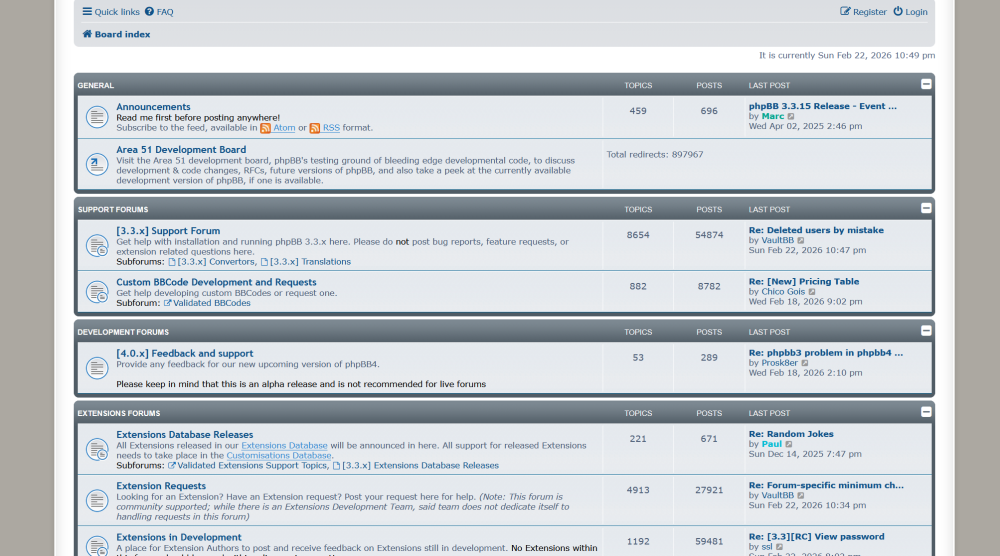The image size is (1000, 556).
Task: Open the Extension Requests forum
Action: pyautogui.click(x=161, y=486)
